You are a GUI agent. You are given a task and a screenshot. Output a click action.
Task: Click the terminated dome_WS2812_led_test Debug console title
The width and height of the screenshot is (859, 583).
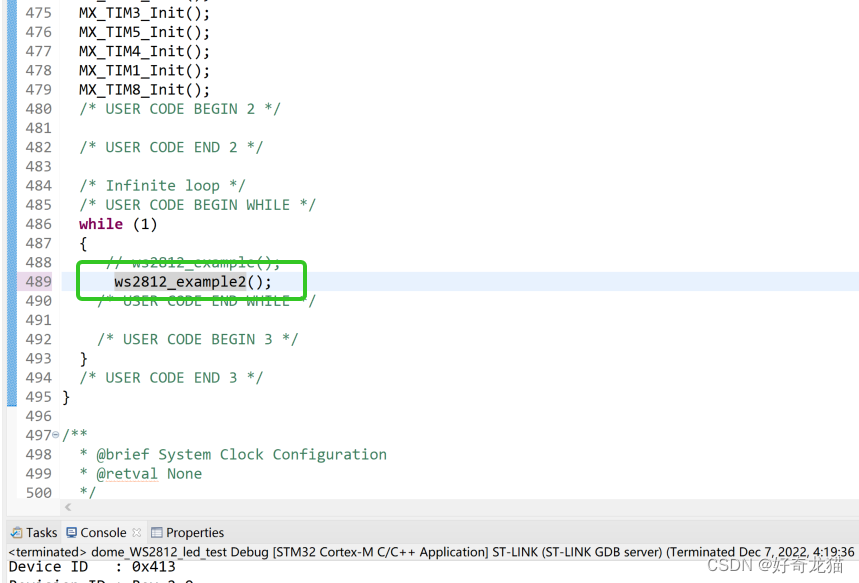(x=431, y=552)
